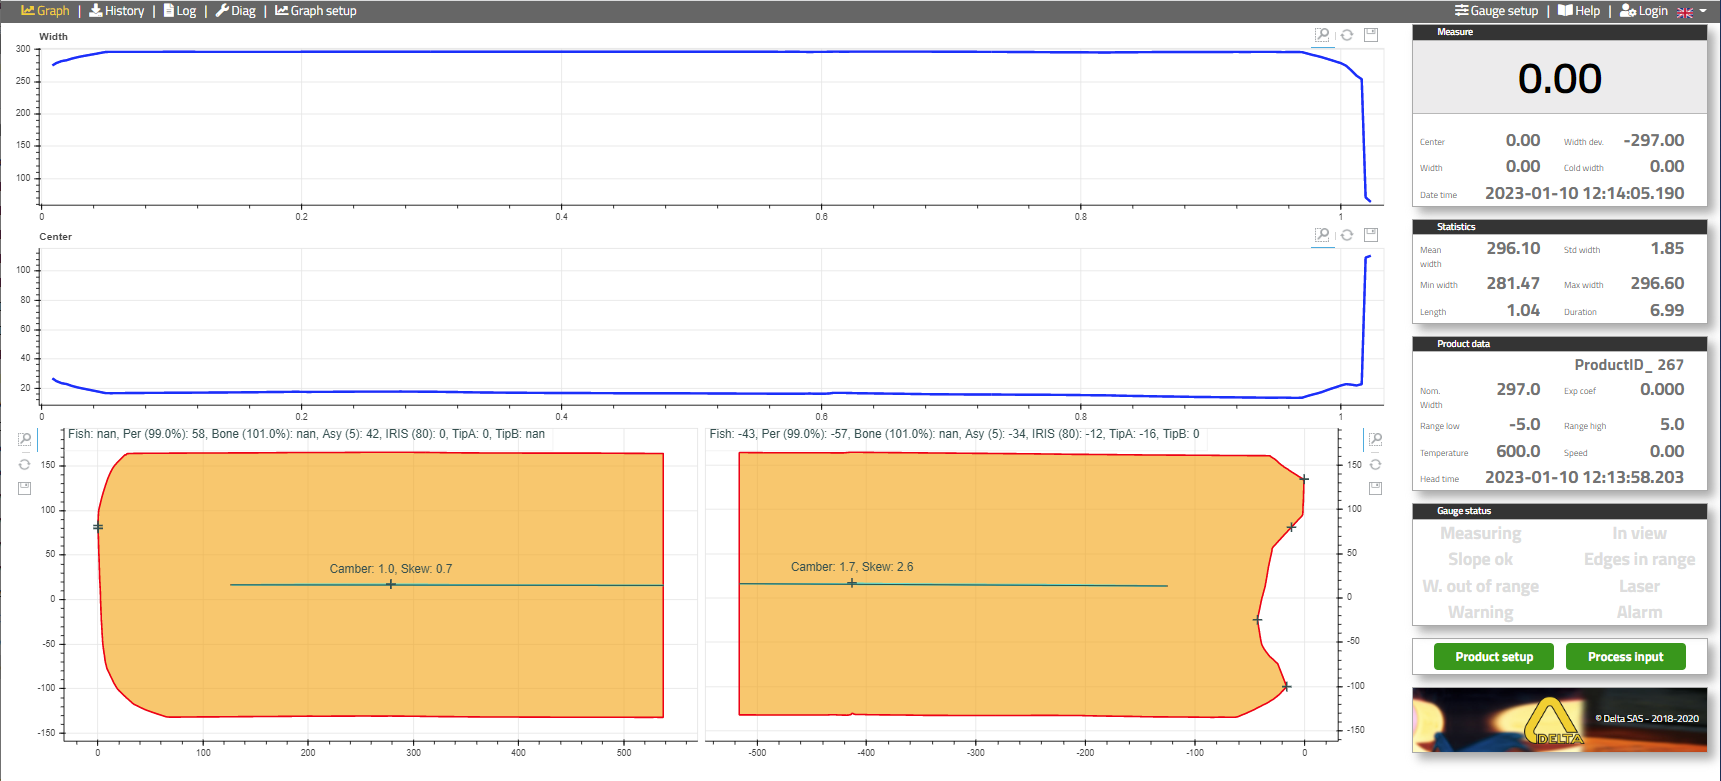Open the History tab
1721x781 pixels.
[x=116, y=11]
